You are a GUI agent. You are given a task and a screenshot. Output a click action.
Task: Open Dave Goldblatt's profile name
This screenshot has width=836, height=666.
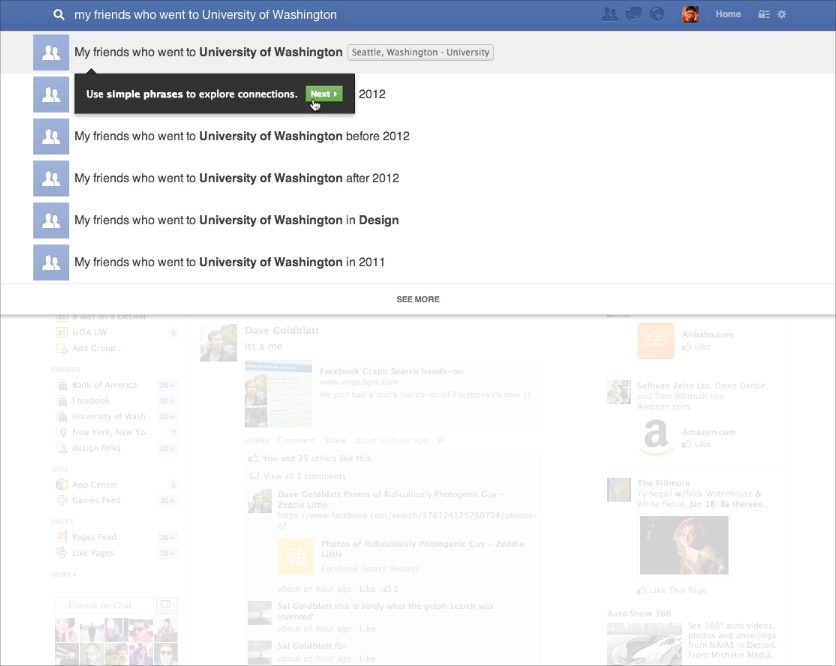282,331
